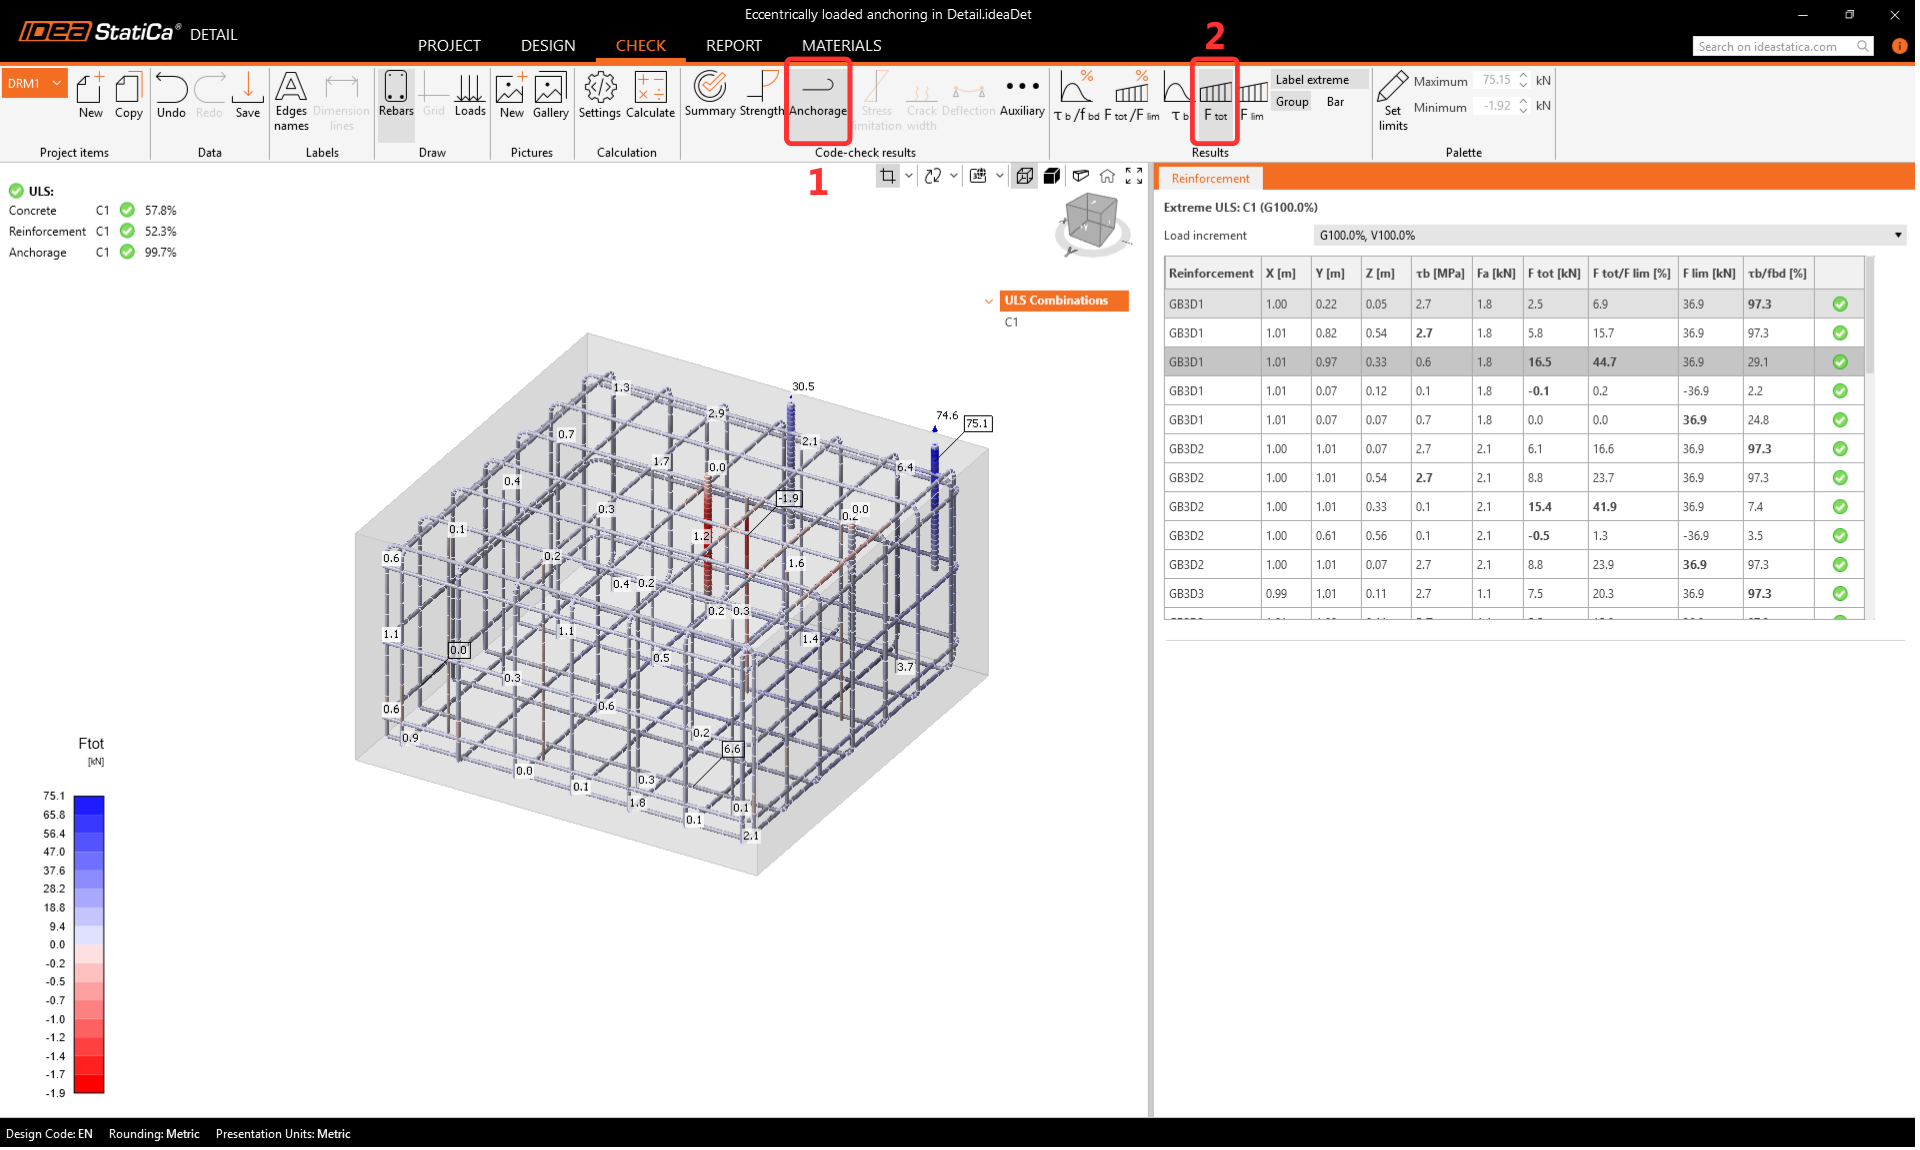Toggle the Label extreme option
The image size is (1920, 1150).
[x=1312, y=80]
